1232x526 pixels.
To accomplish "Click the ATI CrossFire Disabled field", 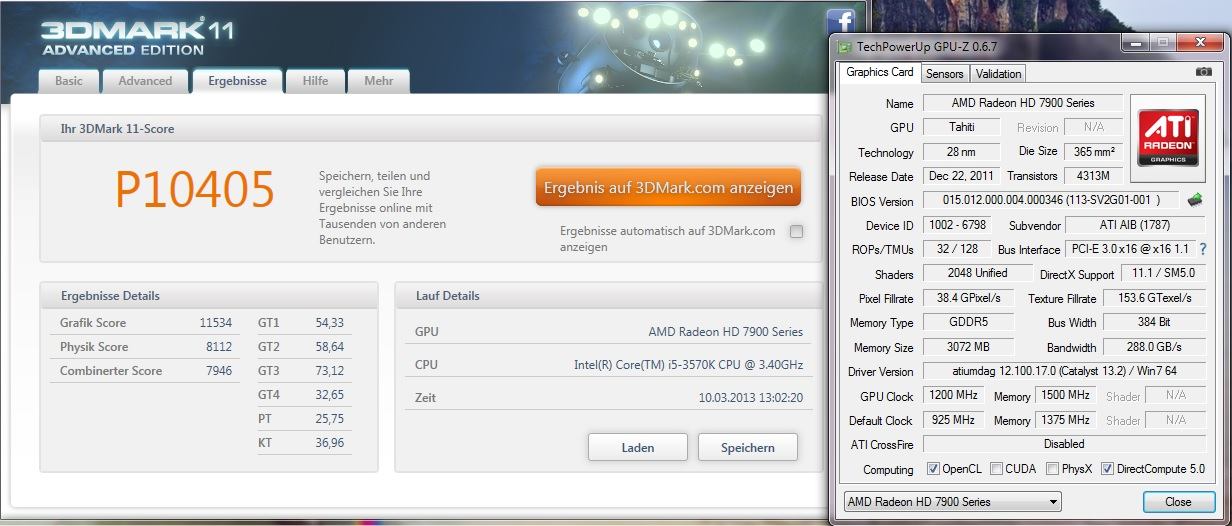I will tap(1064, 444).
